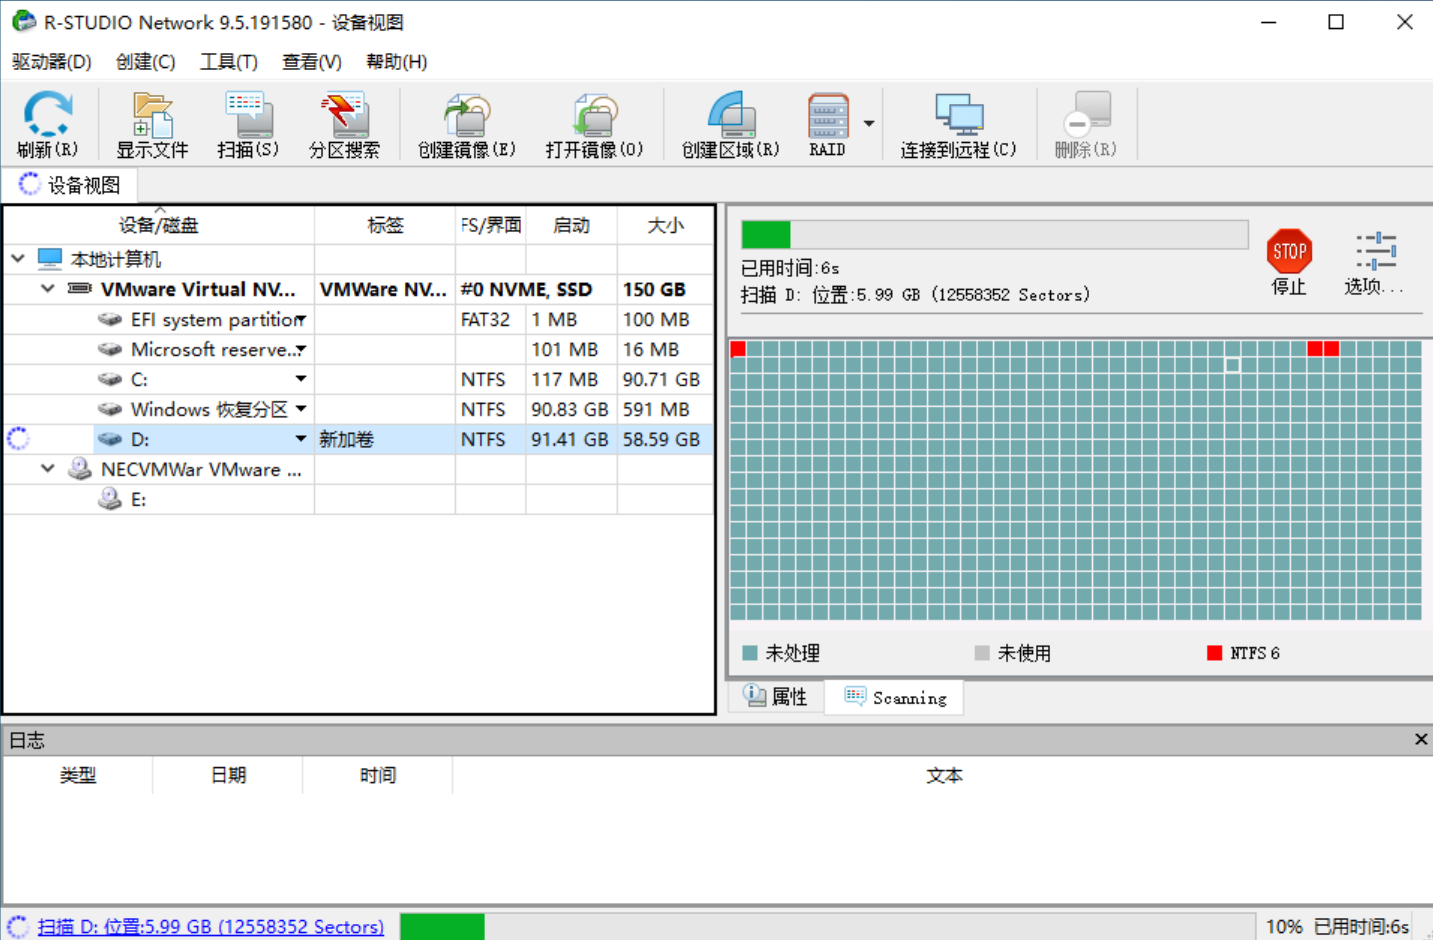
Task: Switch to the 属性 tab
Action: tap(776, 697)
